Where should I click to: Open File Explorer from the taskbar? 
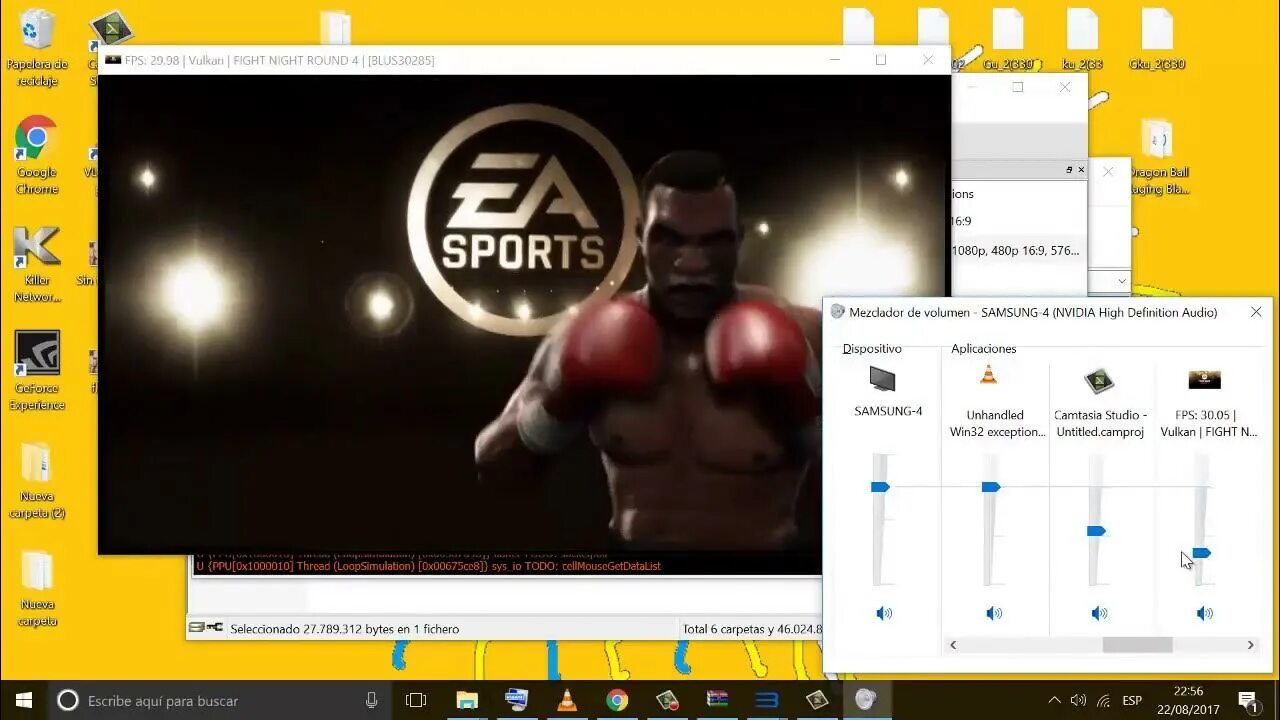(x=467, y=700)
